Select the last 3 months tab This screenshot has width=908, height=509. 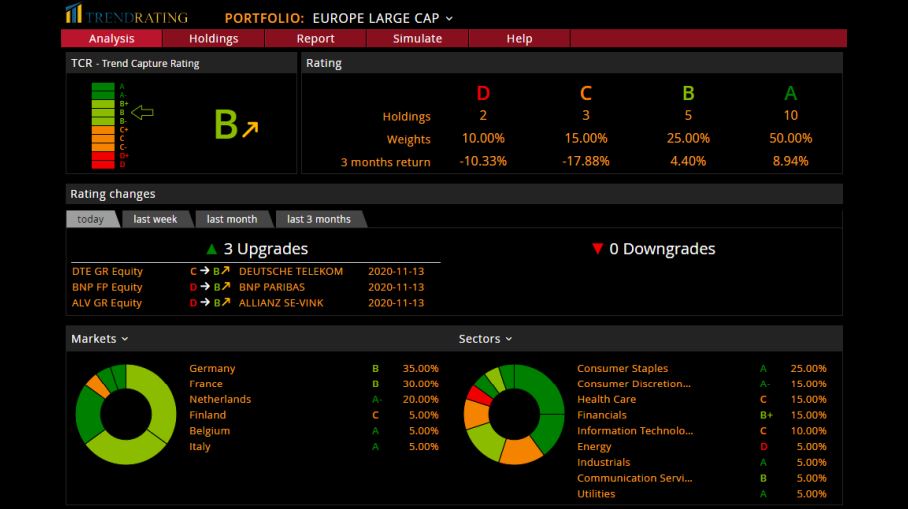319,219
